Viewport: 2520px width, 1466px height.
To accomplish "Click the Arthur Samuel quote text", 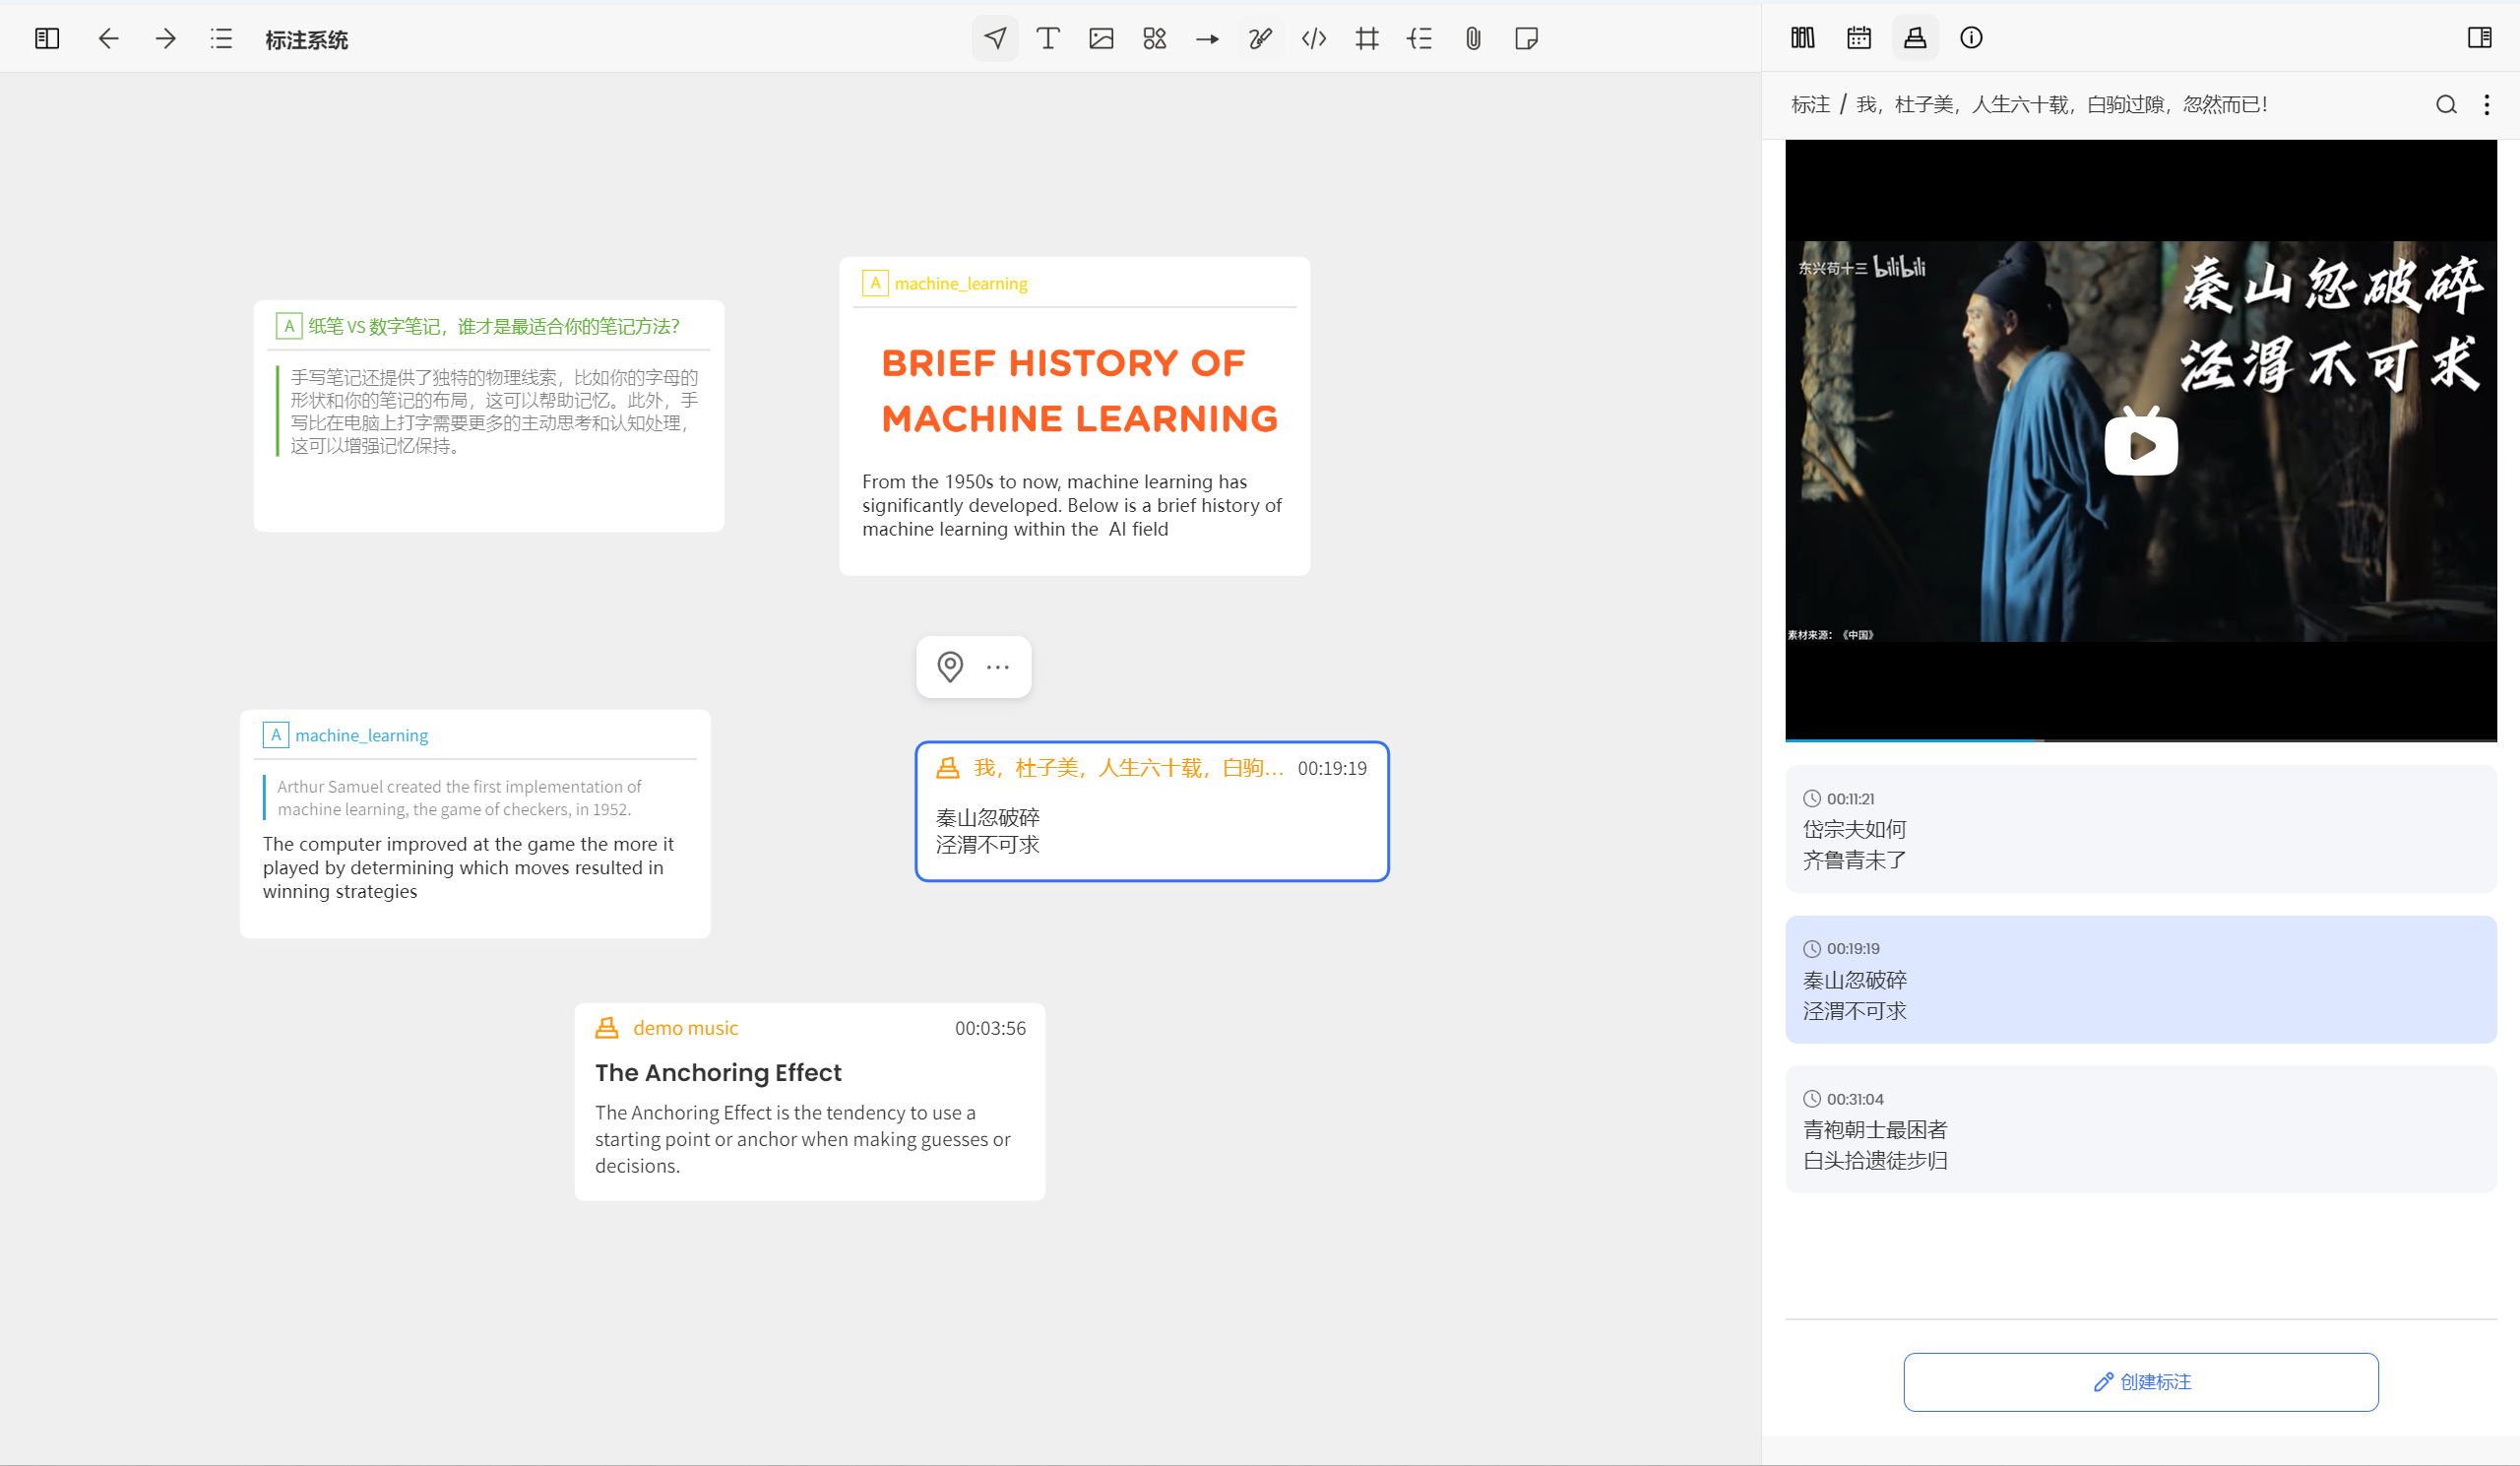I will (x=460, y=798).
